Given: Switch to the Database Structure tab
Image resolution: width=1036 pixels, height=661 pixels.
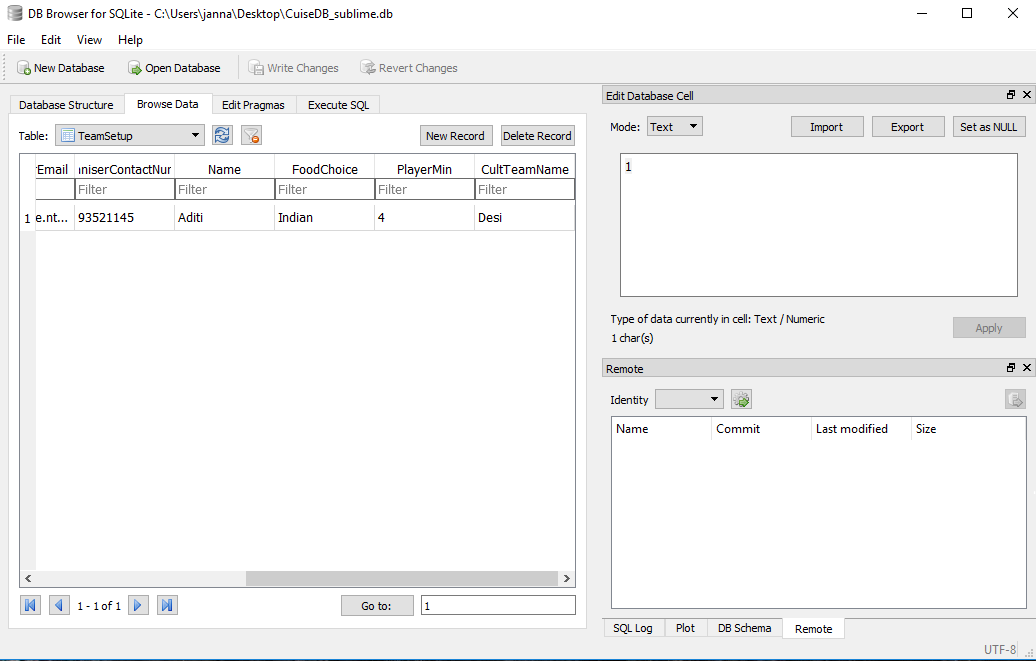Looking at the screenshot, I should click(x=66, y=105).
